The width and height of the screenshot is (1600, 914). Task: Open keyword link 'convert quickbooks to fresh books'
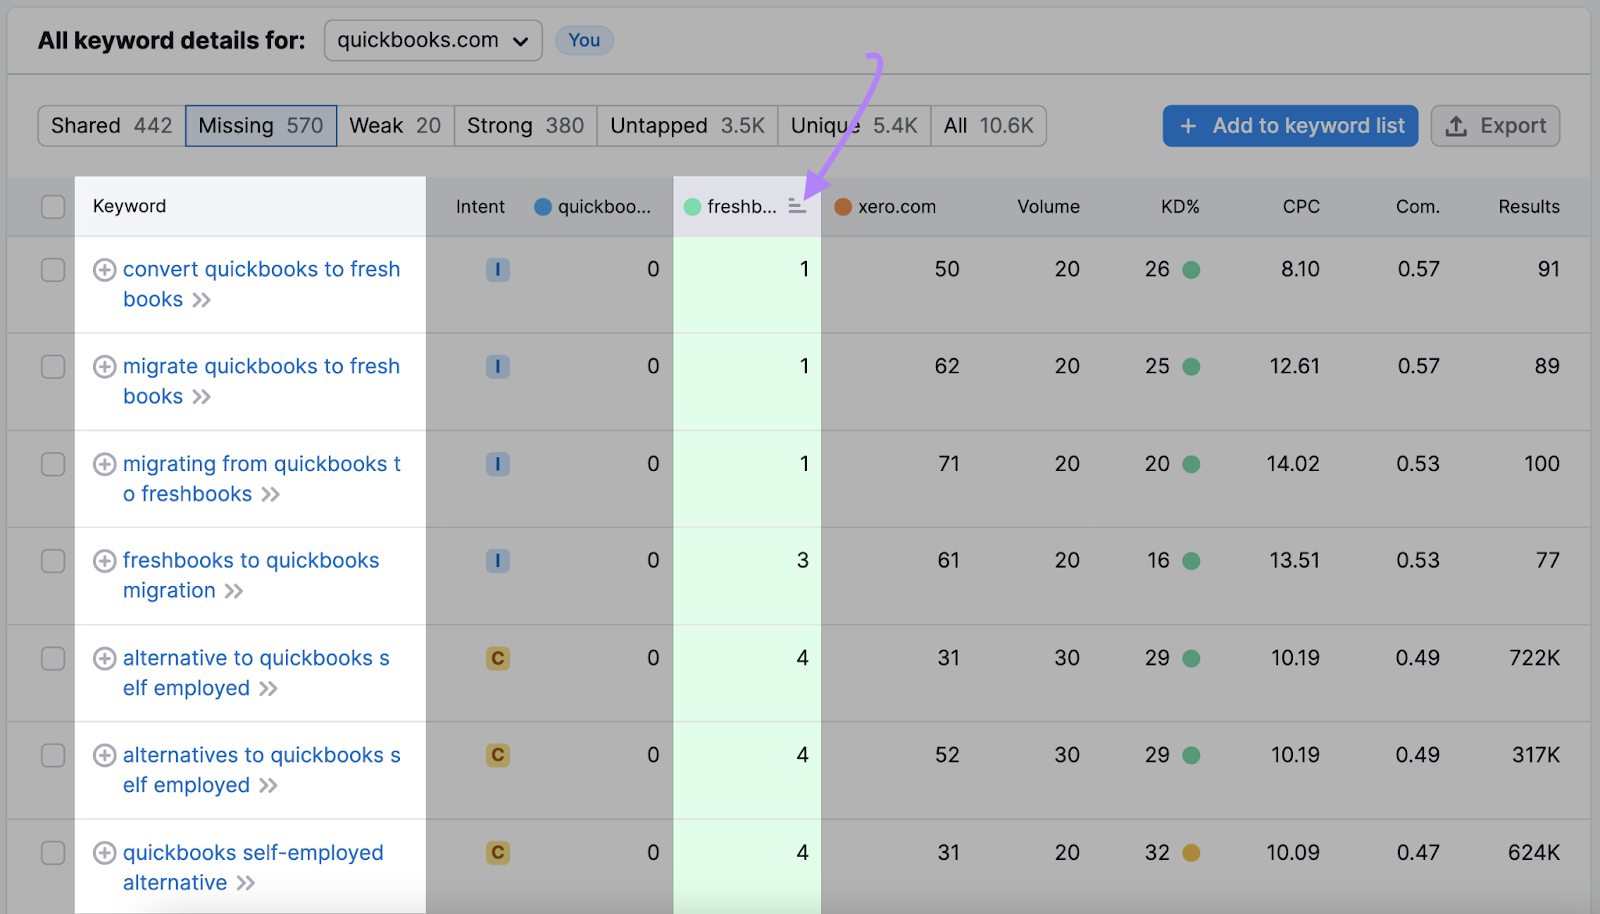tap(261, 284)
